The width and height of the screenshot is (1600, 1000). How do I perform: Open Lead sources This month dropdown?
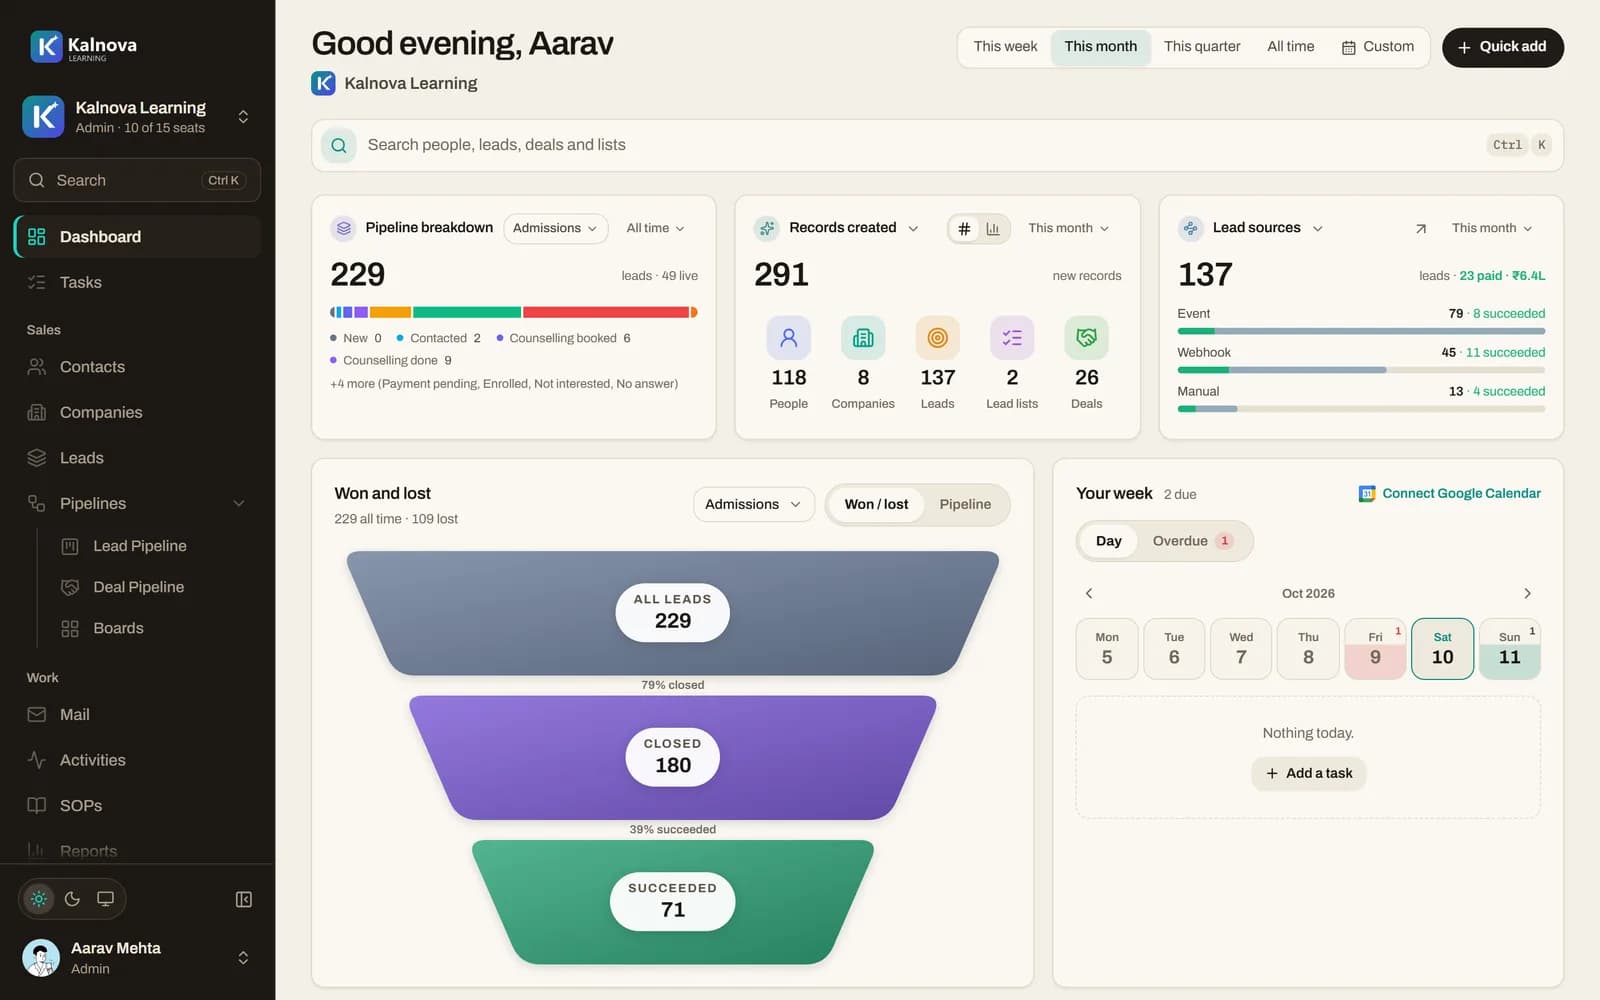[1491, 228]
